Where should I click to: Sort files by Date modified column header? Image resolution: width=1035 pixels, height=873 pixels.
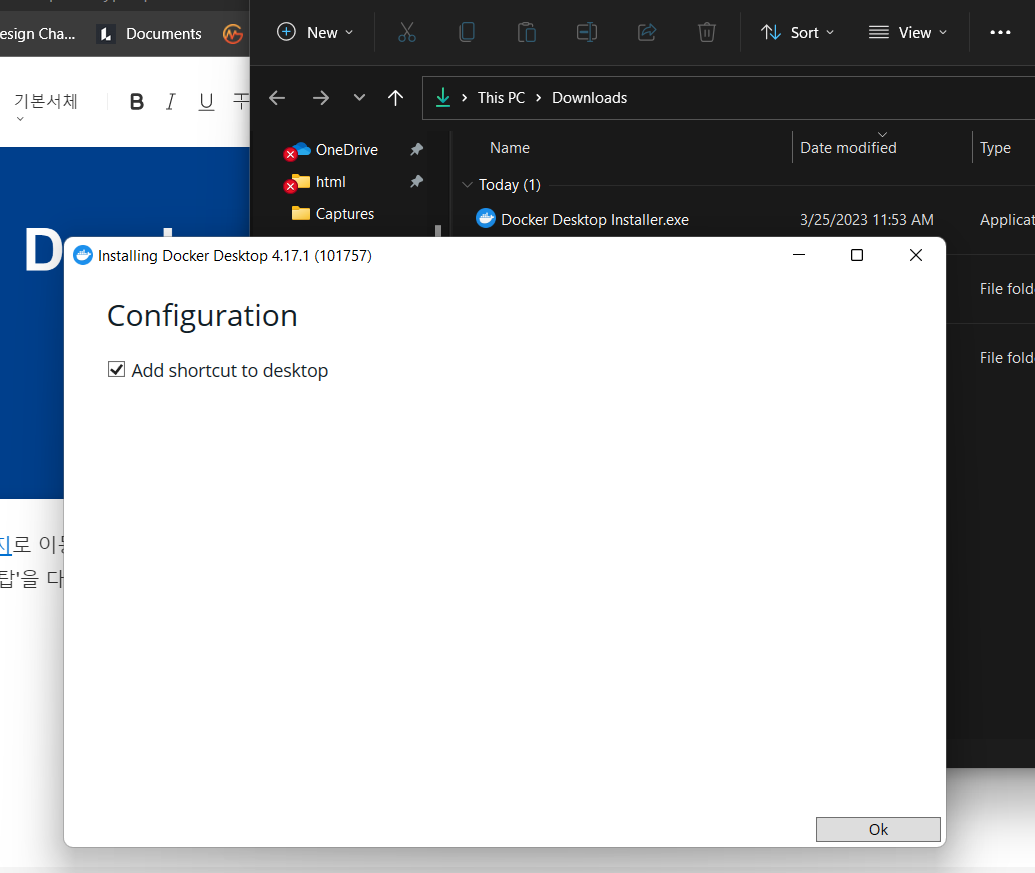pyautogui.click(x=848, y=148)
